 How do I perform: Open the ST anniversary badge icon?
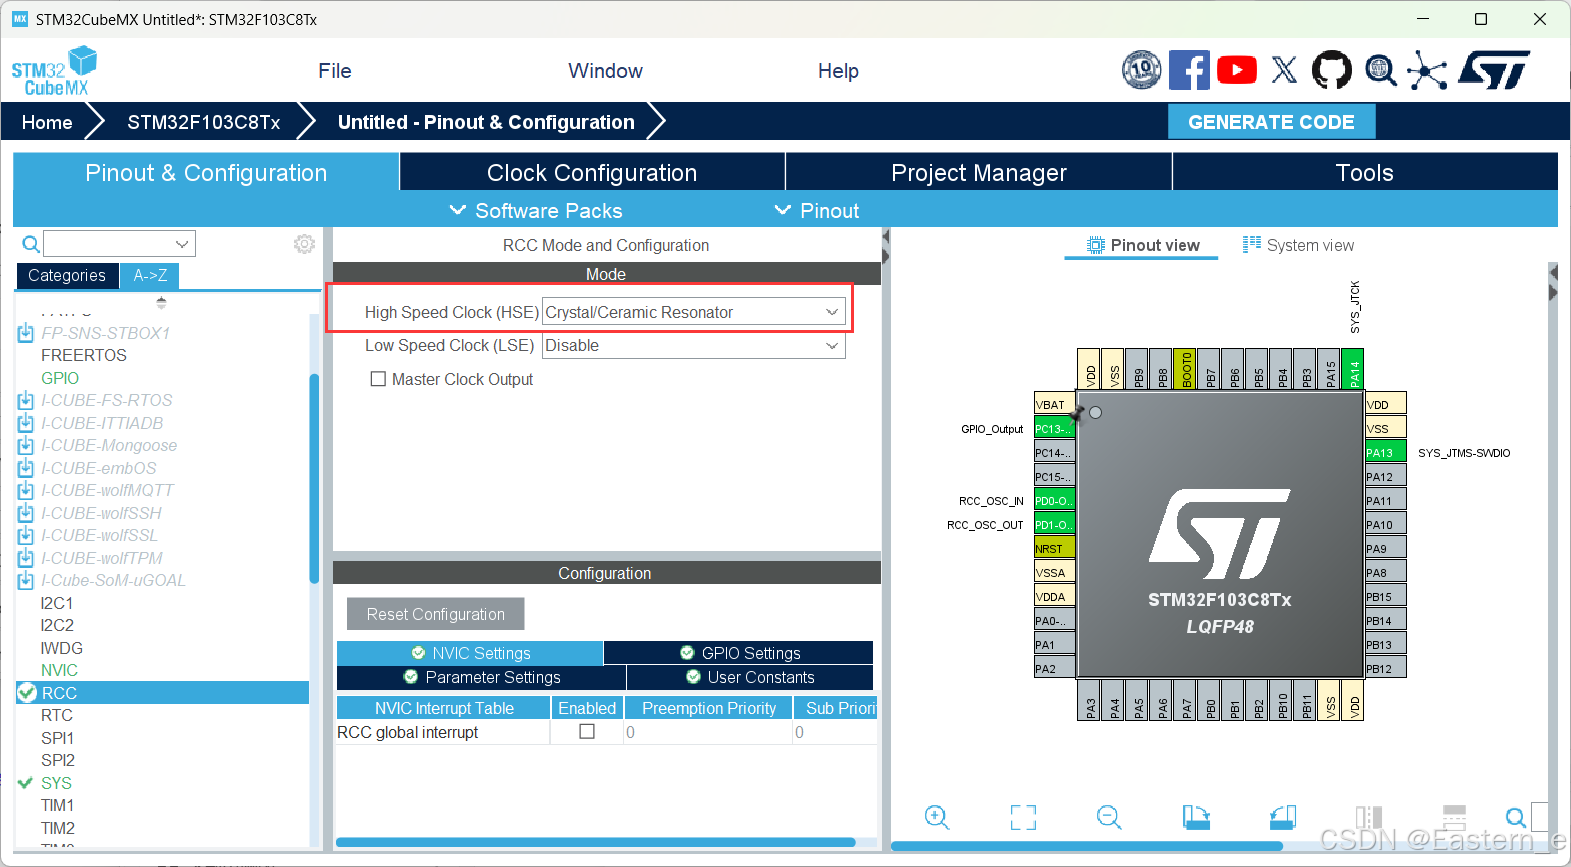[1141, 70]
